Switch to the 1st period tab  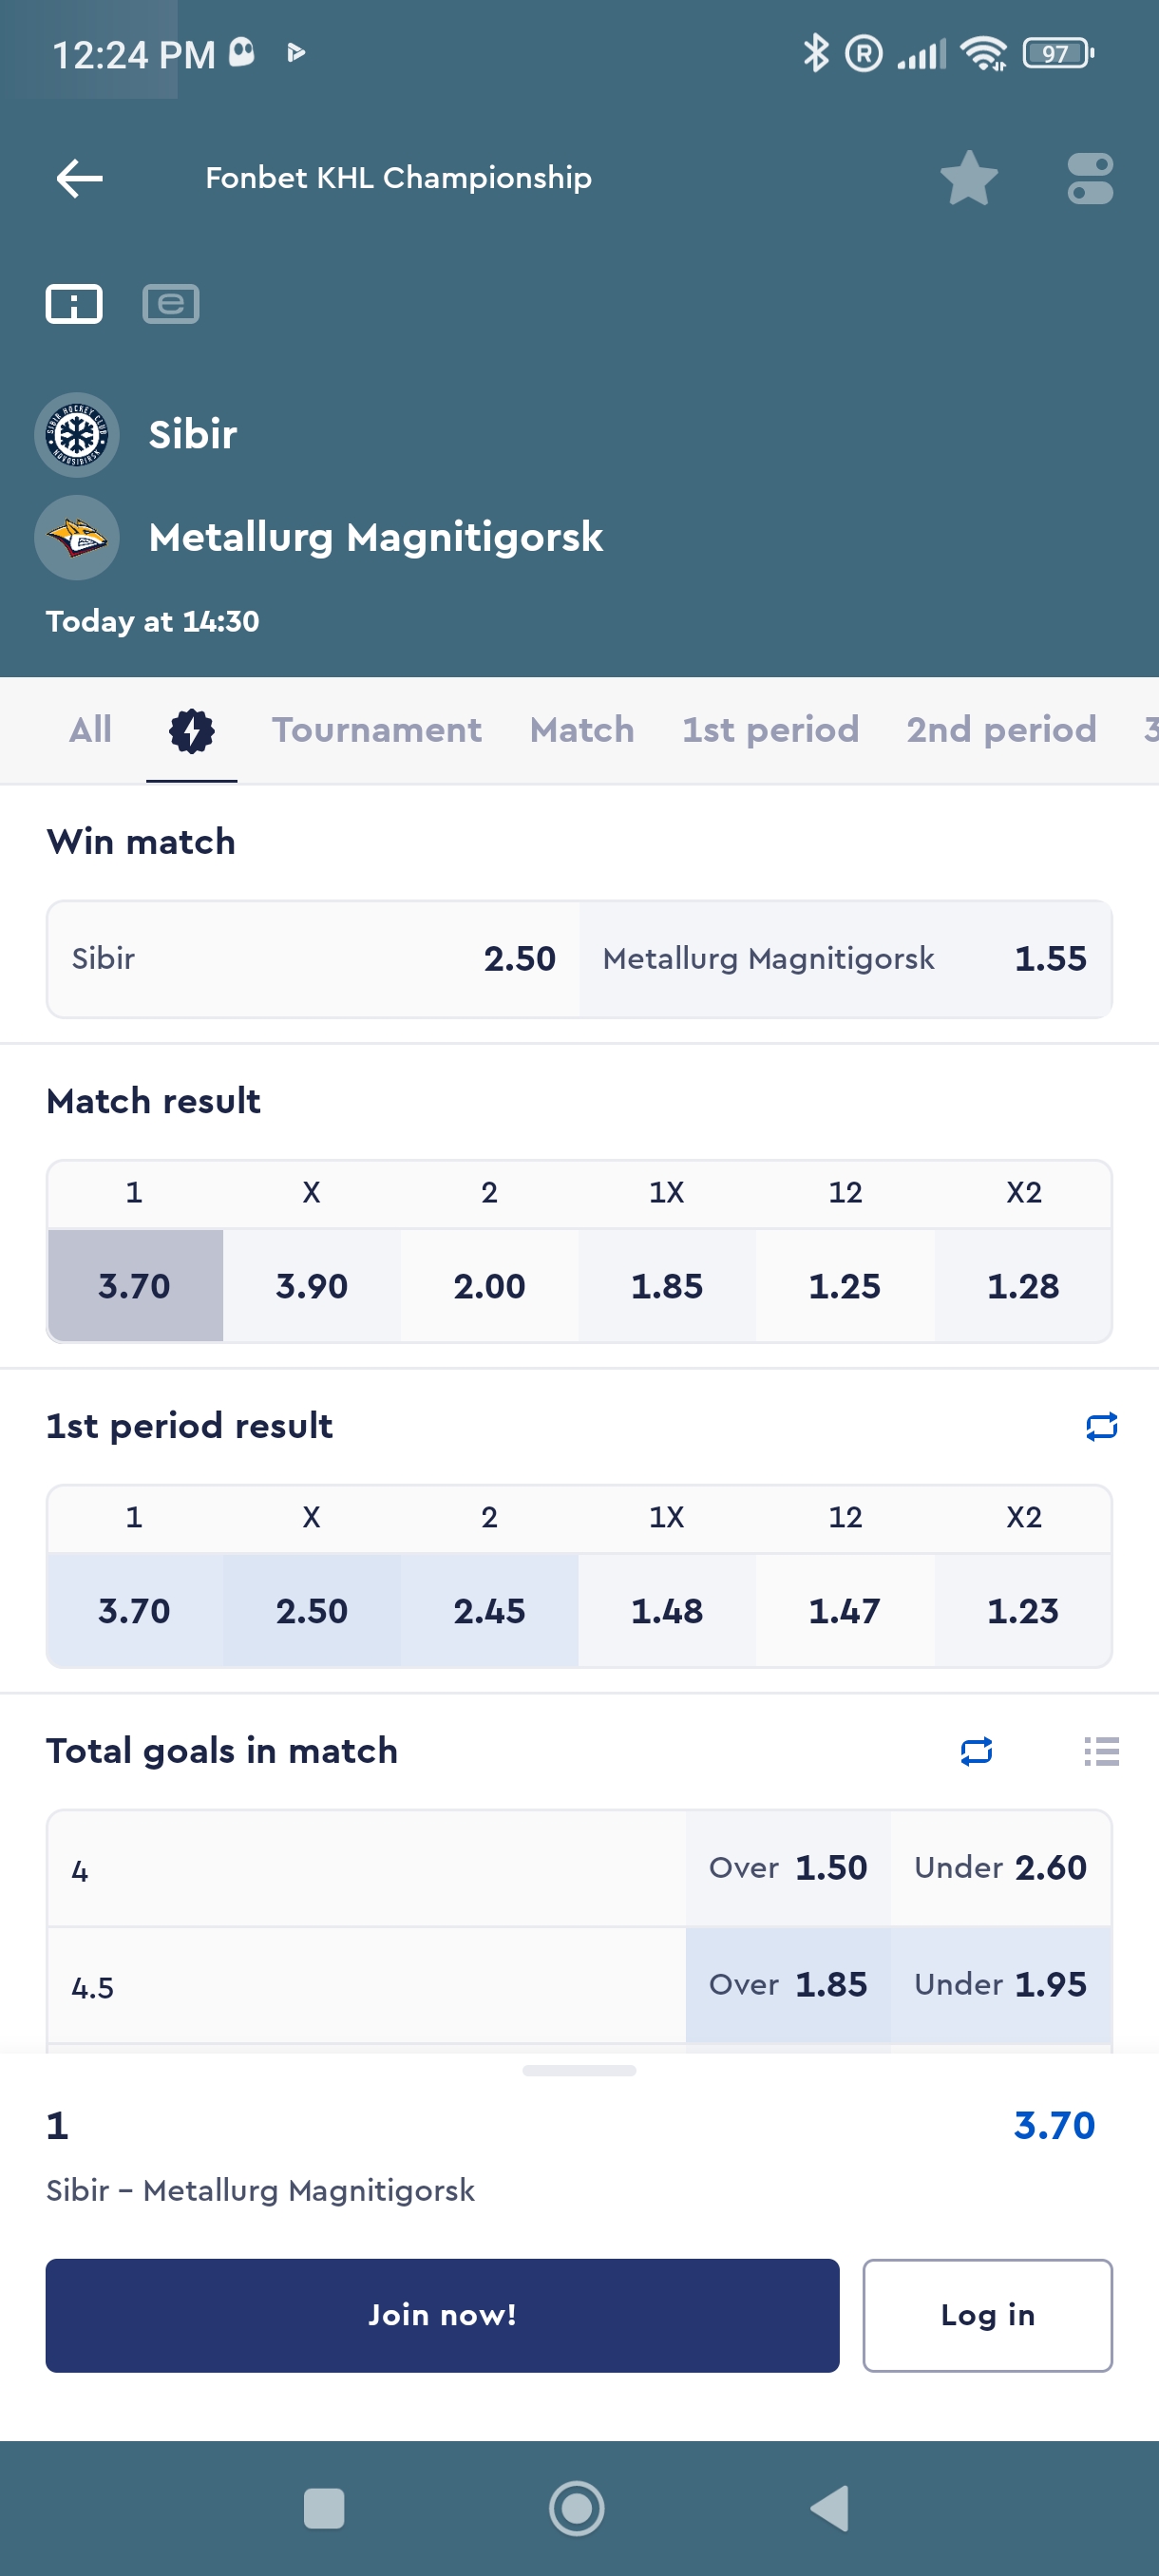point(770,731)
